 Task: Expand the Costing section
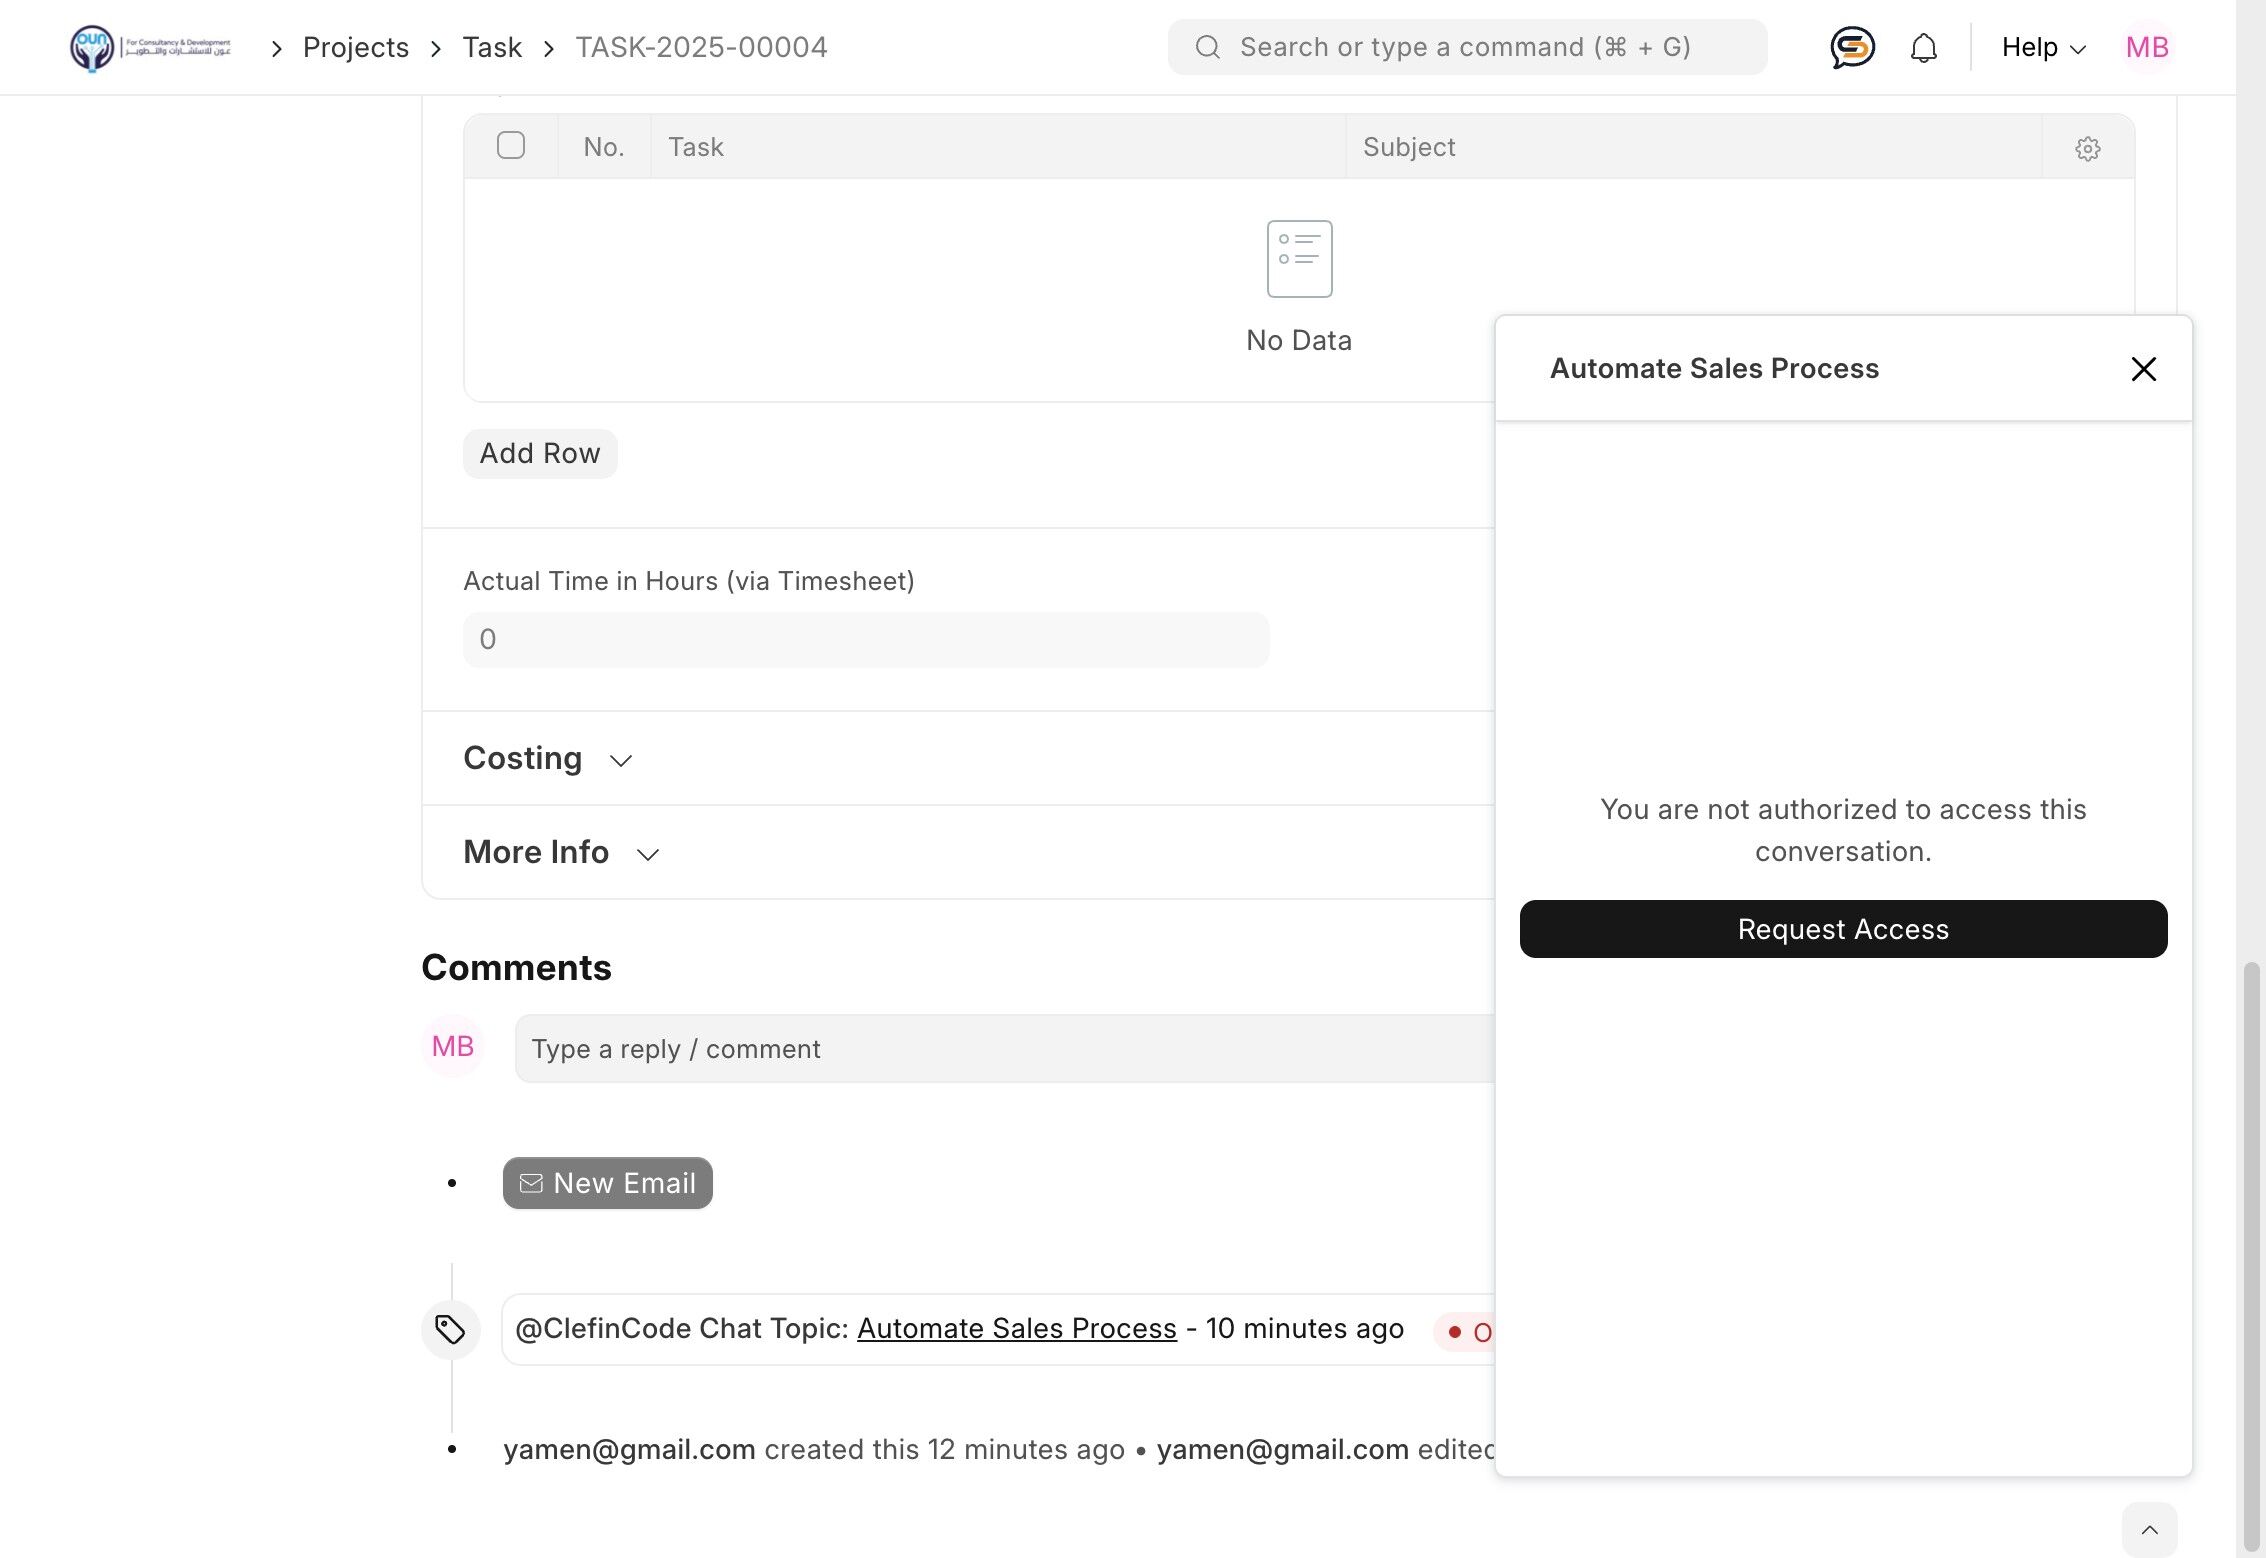[547, 759]
